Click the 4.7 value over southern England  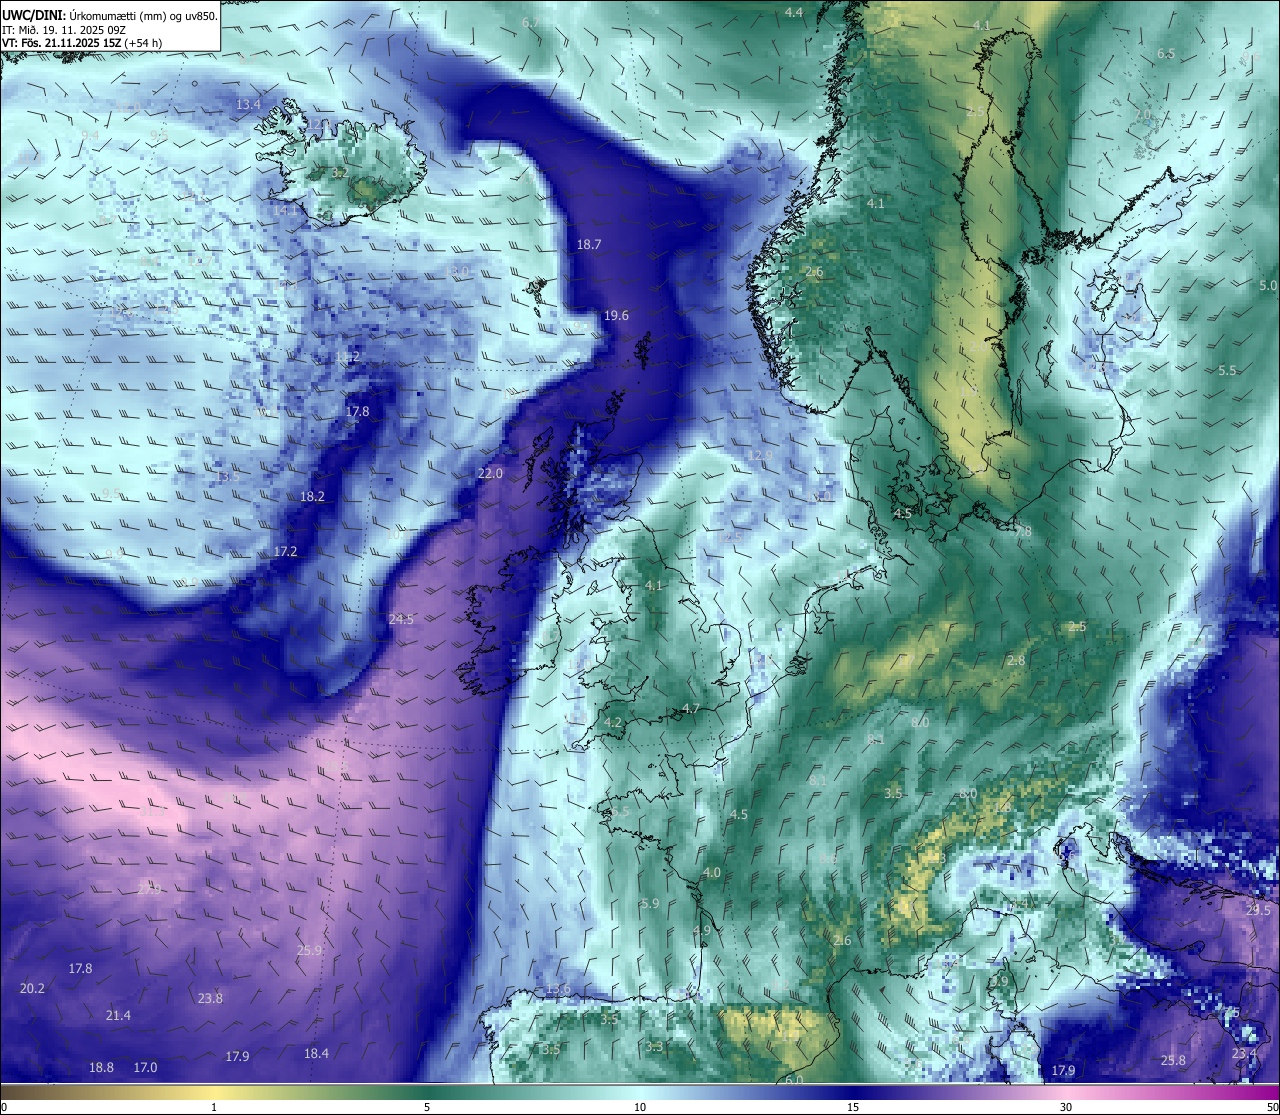point(690,710)
